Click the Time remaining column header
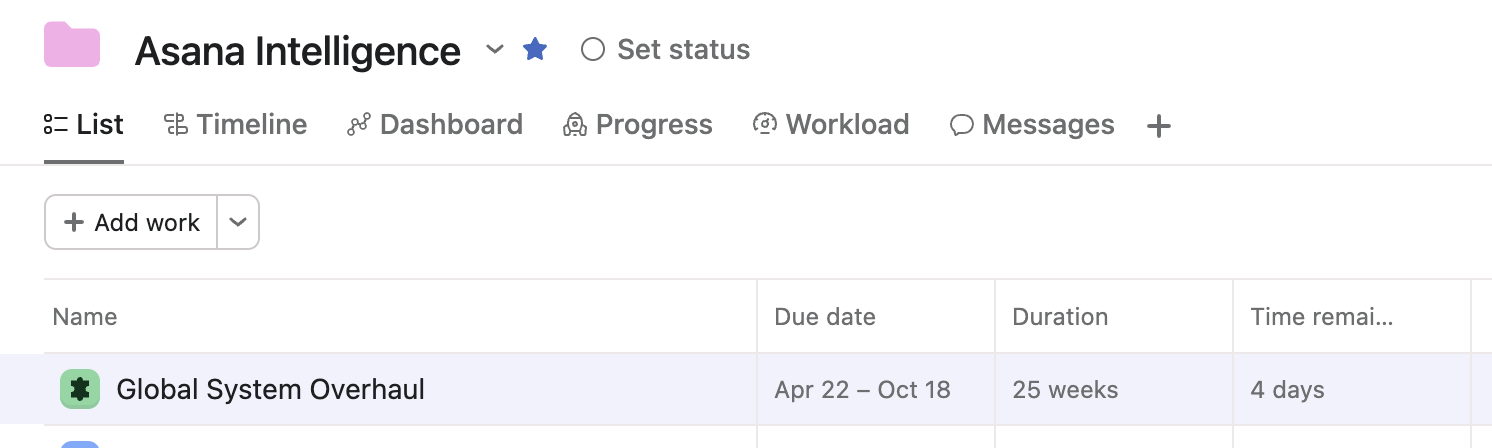Viewport: 1492px width, 448px height. point(1321,317)
